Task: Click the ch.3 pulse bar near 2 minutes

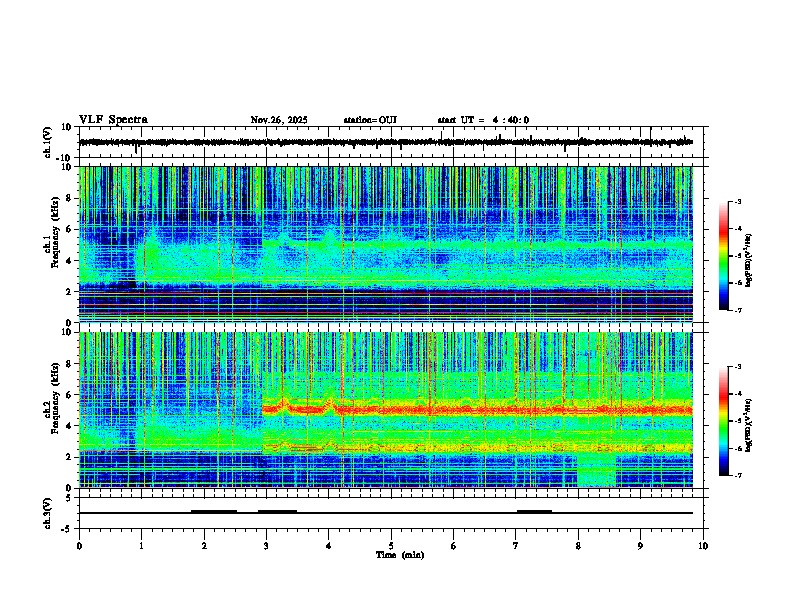Action: coord(214,511)
